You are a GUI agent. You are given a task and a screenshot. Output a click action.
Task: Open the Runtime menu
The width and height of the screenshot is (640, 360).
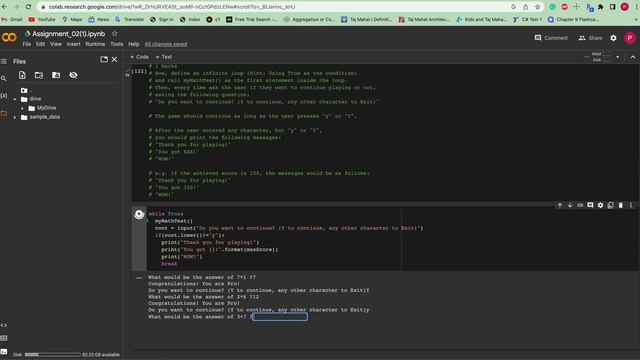[x=95, y=44]
